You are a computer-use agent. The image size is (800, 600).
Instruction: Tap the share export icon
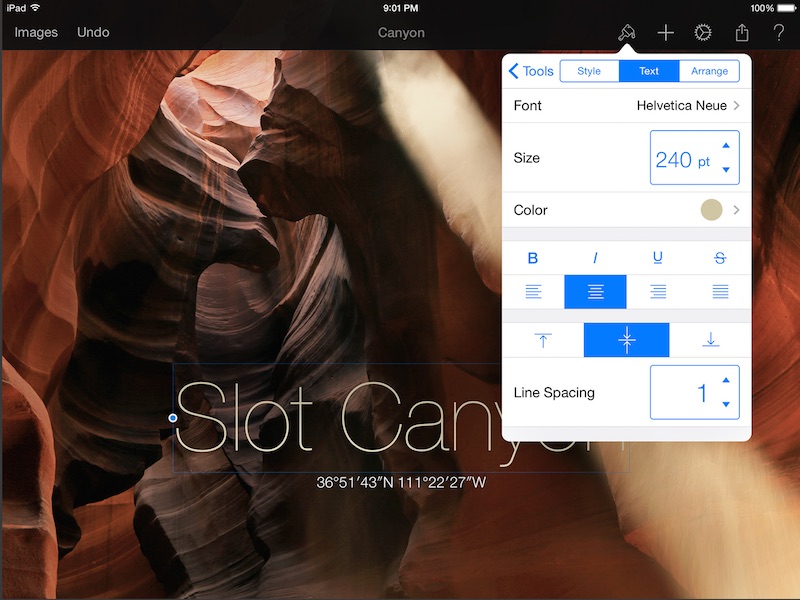pyautogui.click(x=742, y=33)
